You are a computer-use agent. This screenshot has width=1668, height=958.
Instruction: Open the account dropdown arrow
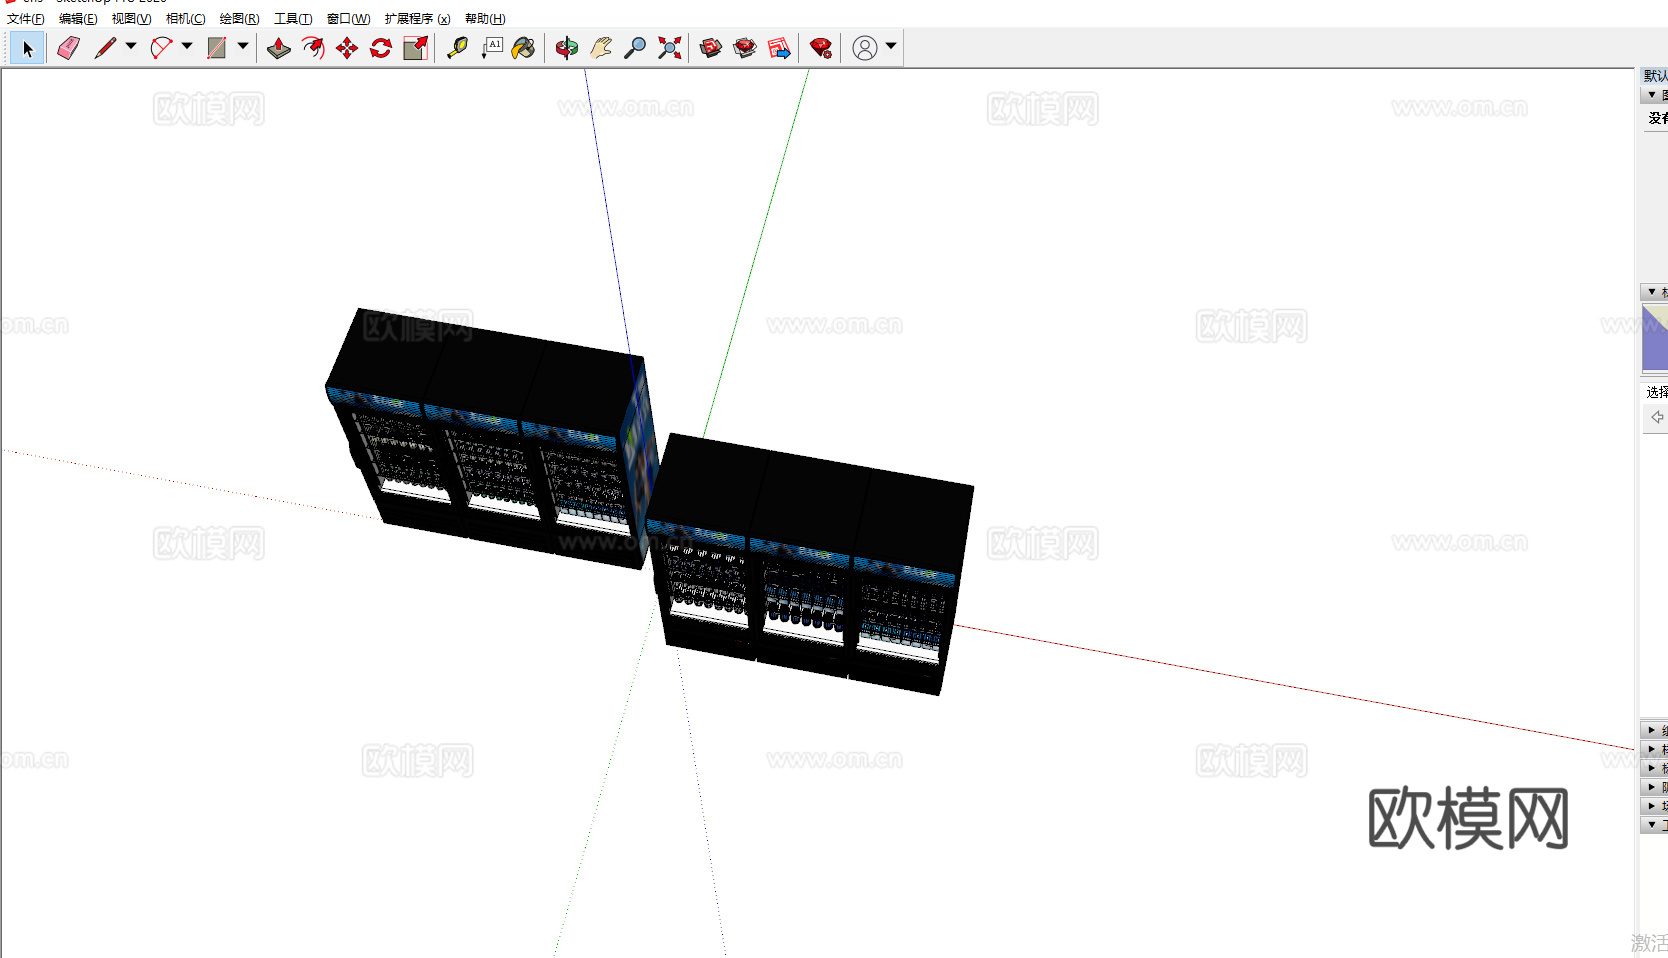tap(891, 46)
